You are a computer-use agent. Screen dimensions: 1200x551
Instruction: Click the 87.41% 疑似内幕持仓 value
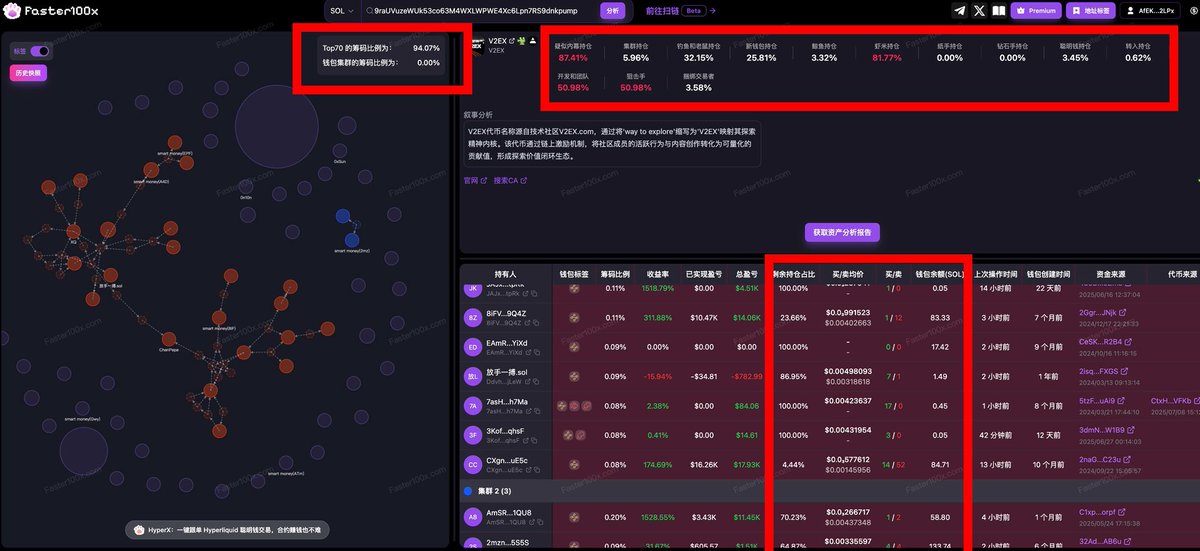[572, 58]
